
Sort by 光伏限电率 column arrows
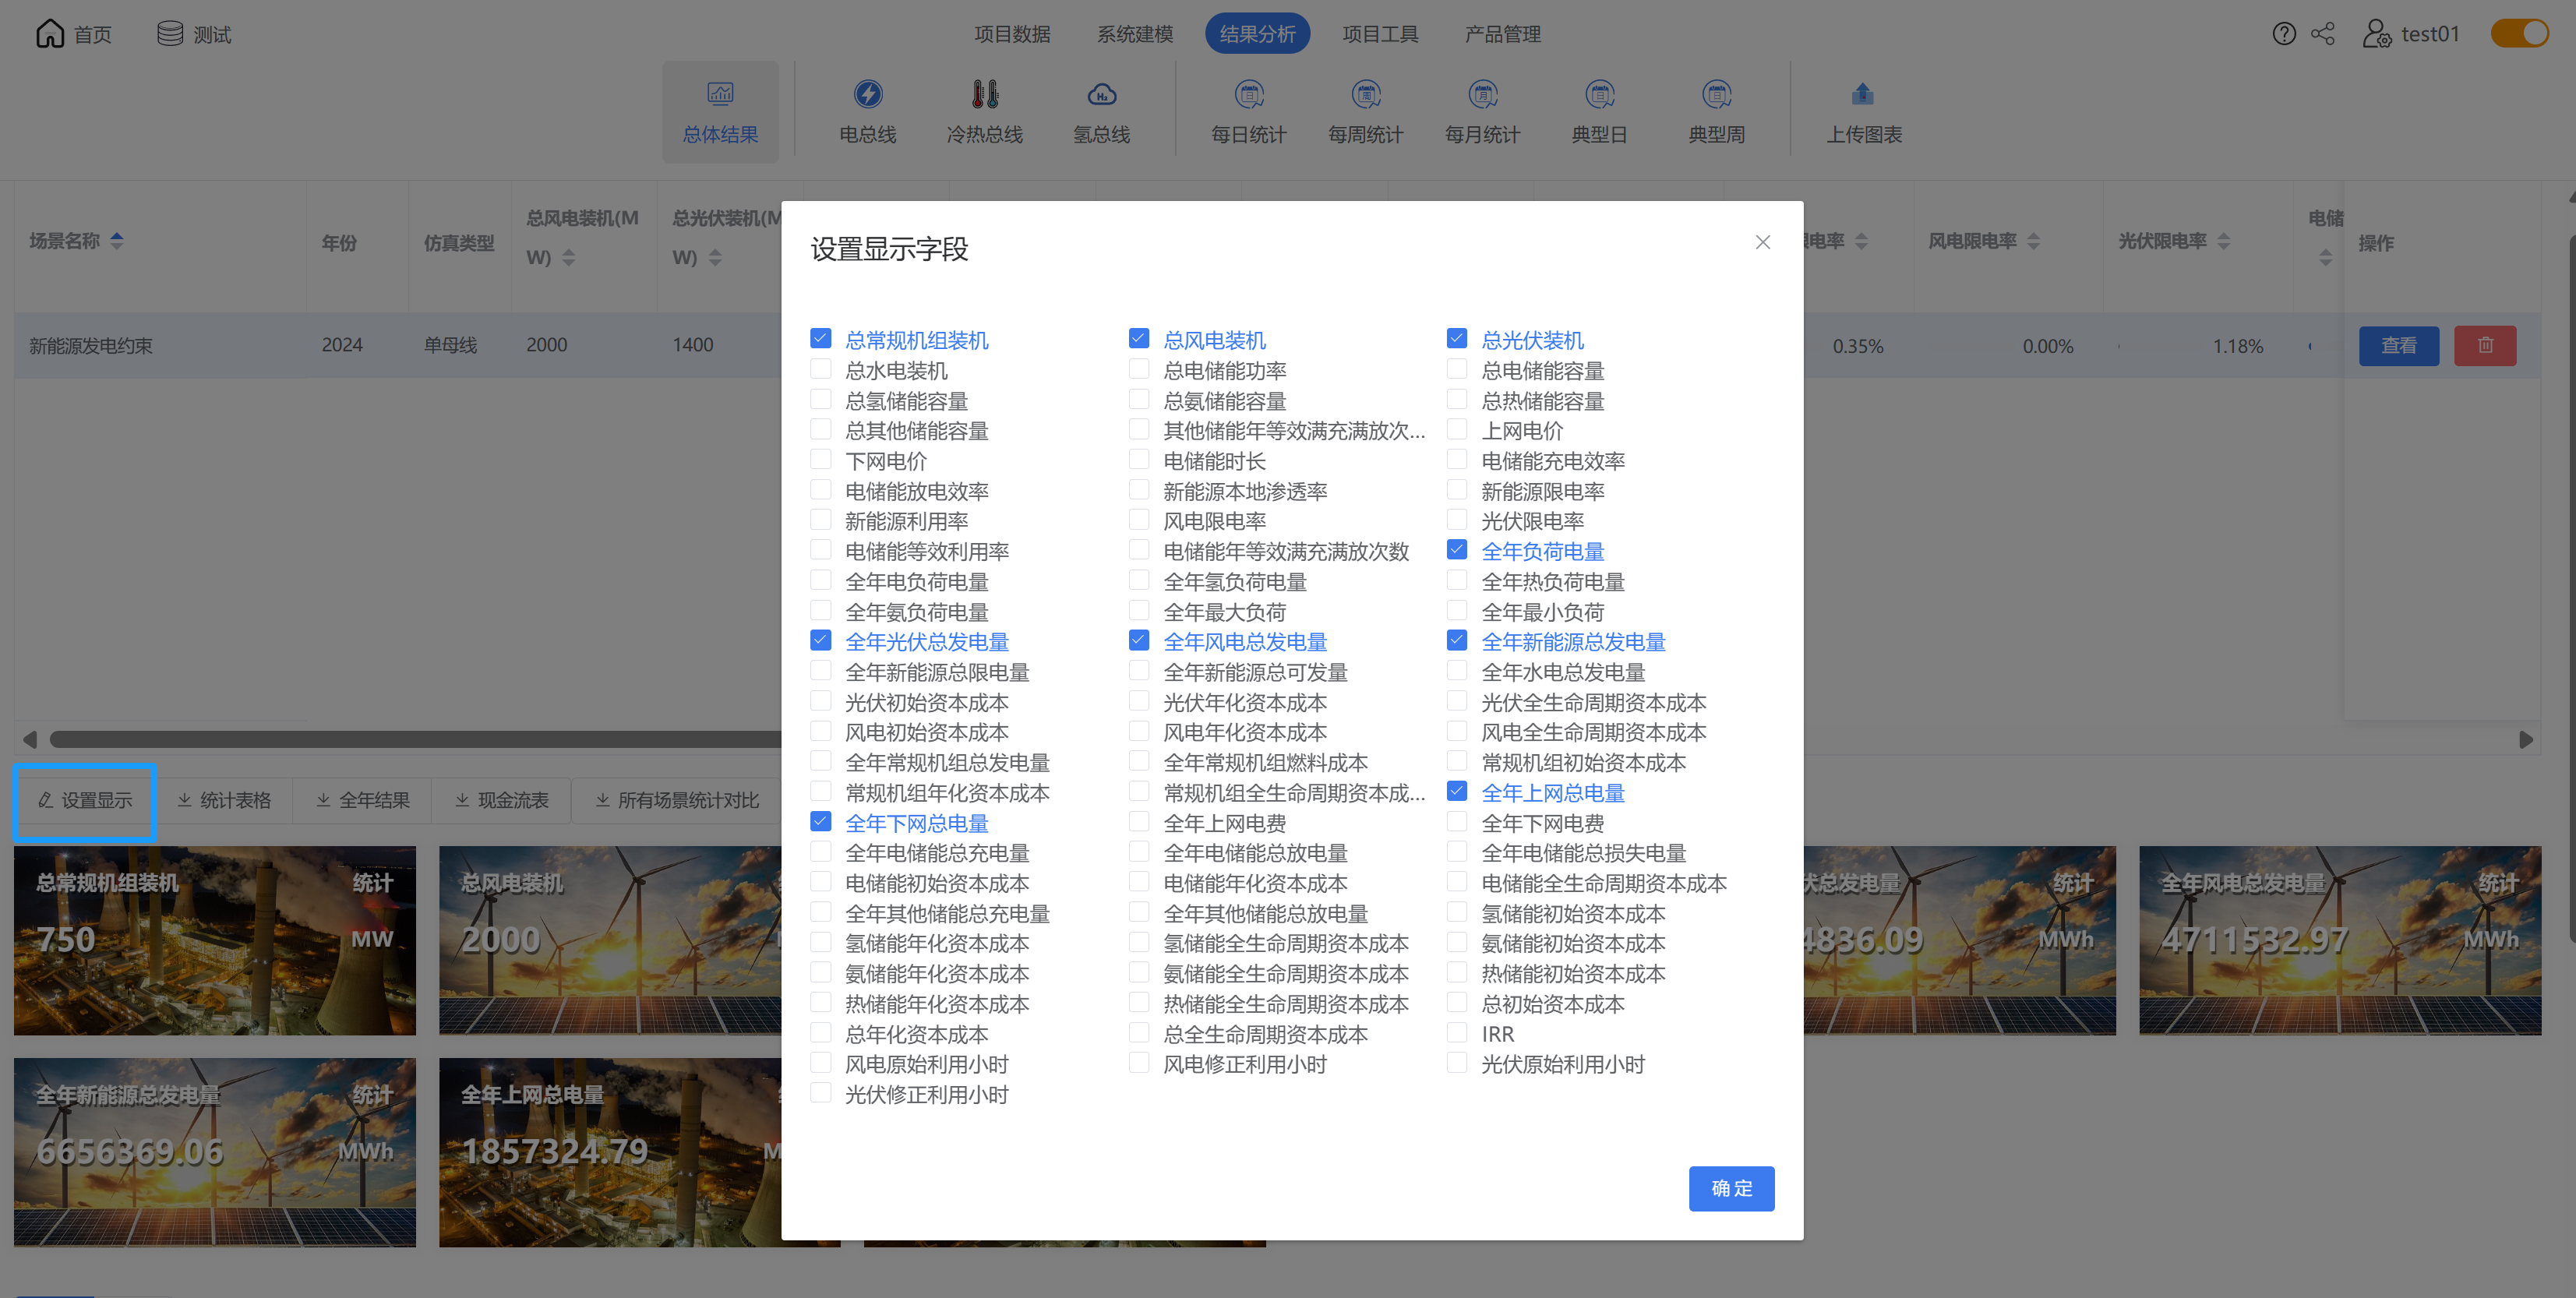(x=2224, y=241)
